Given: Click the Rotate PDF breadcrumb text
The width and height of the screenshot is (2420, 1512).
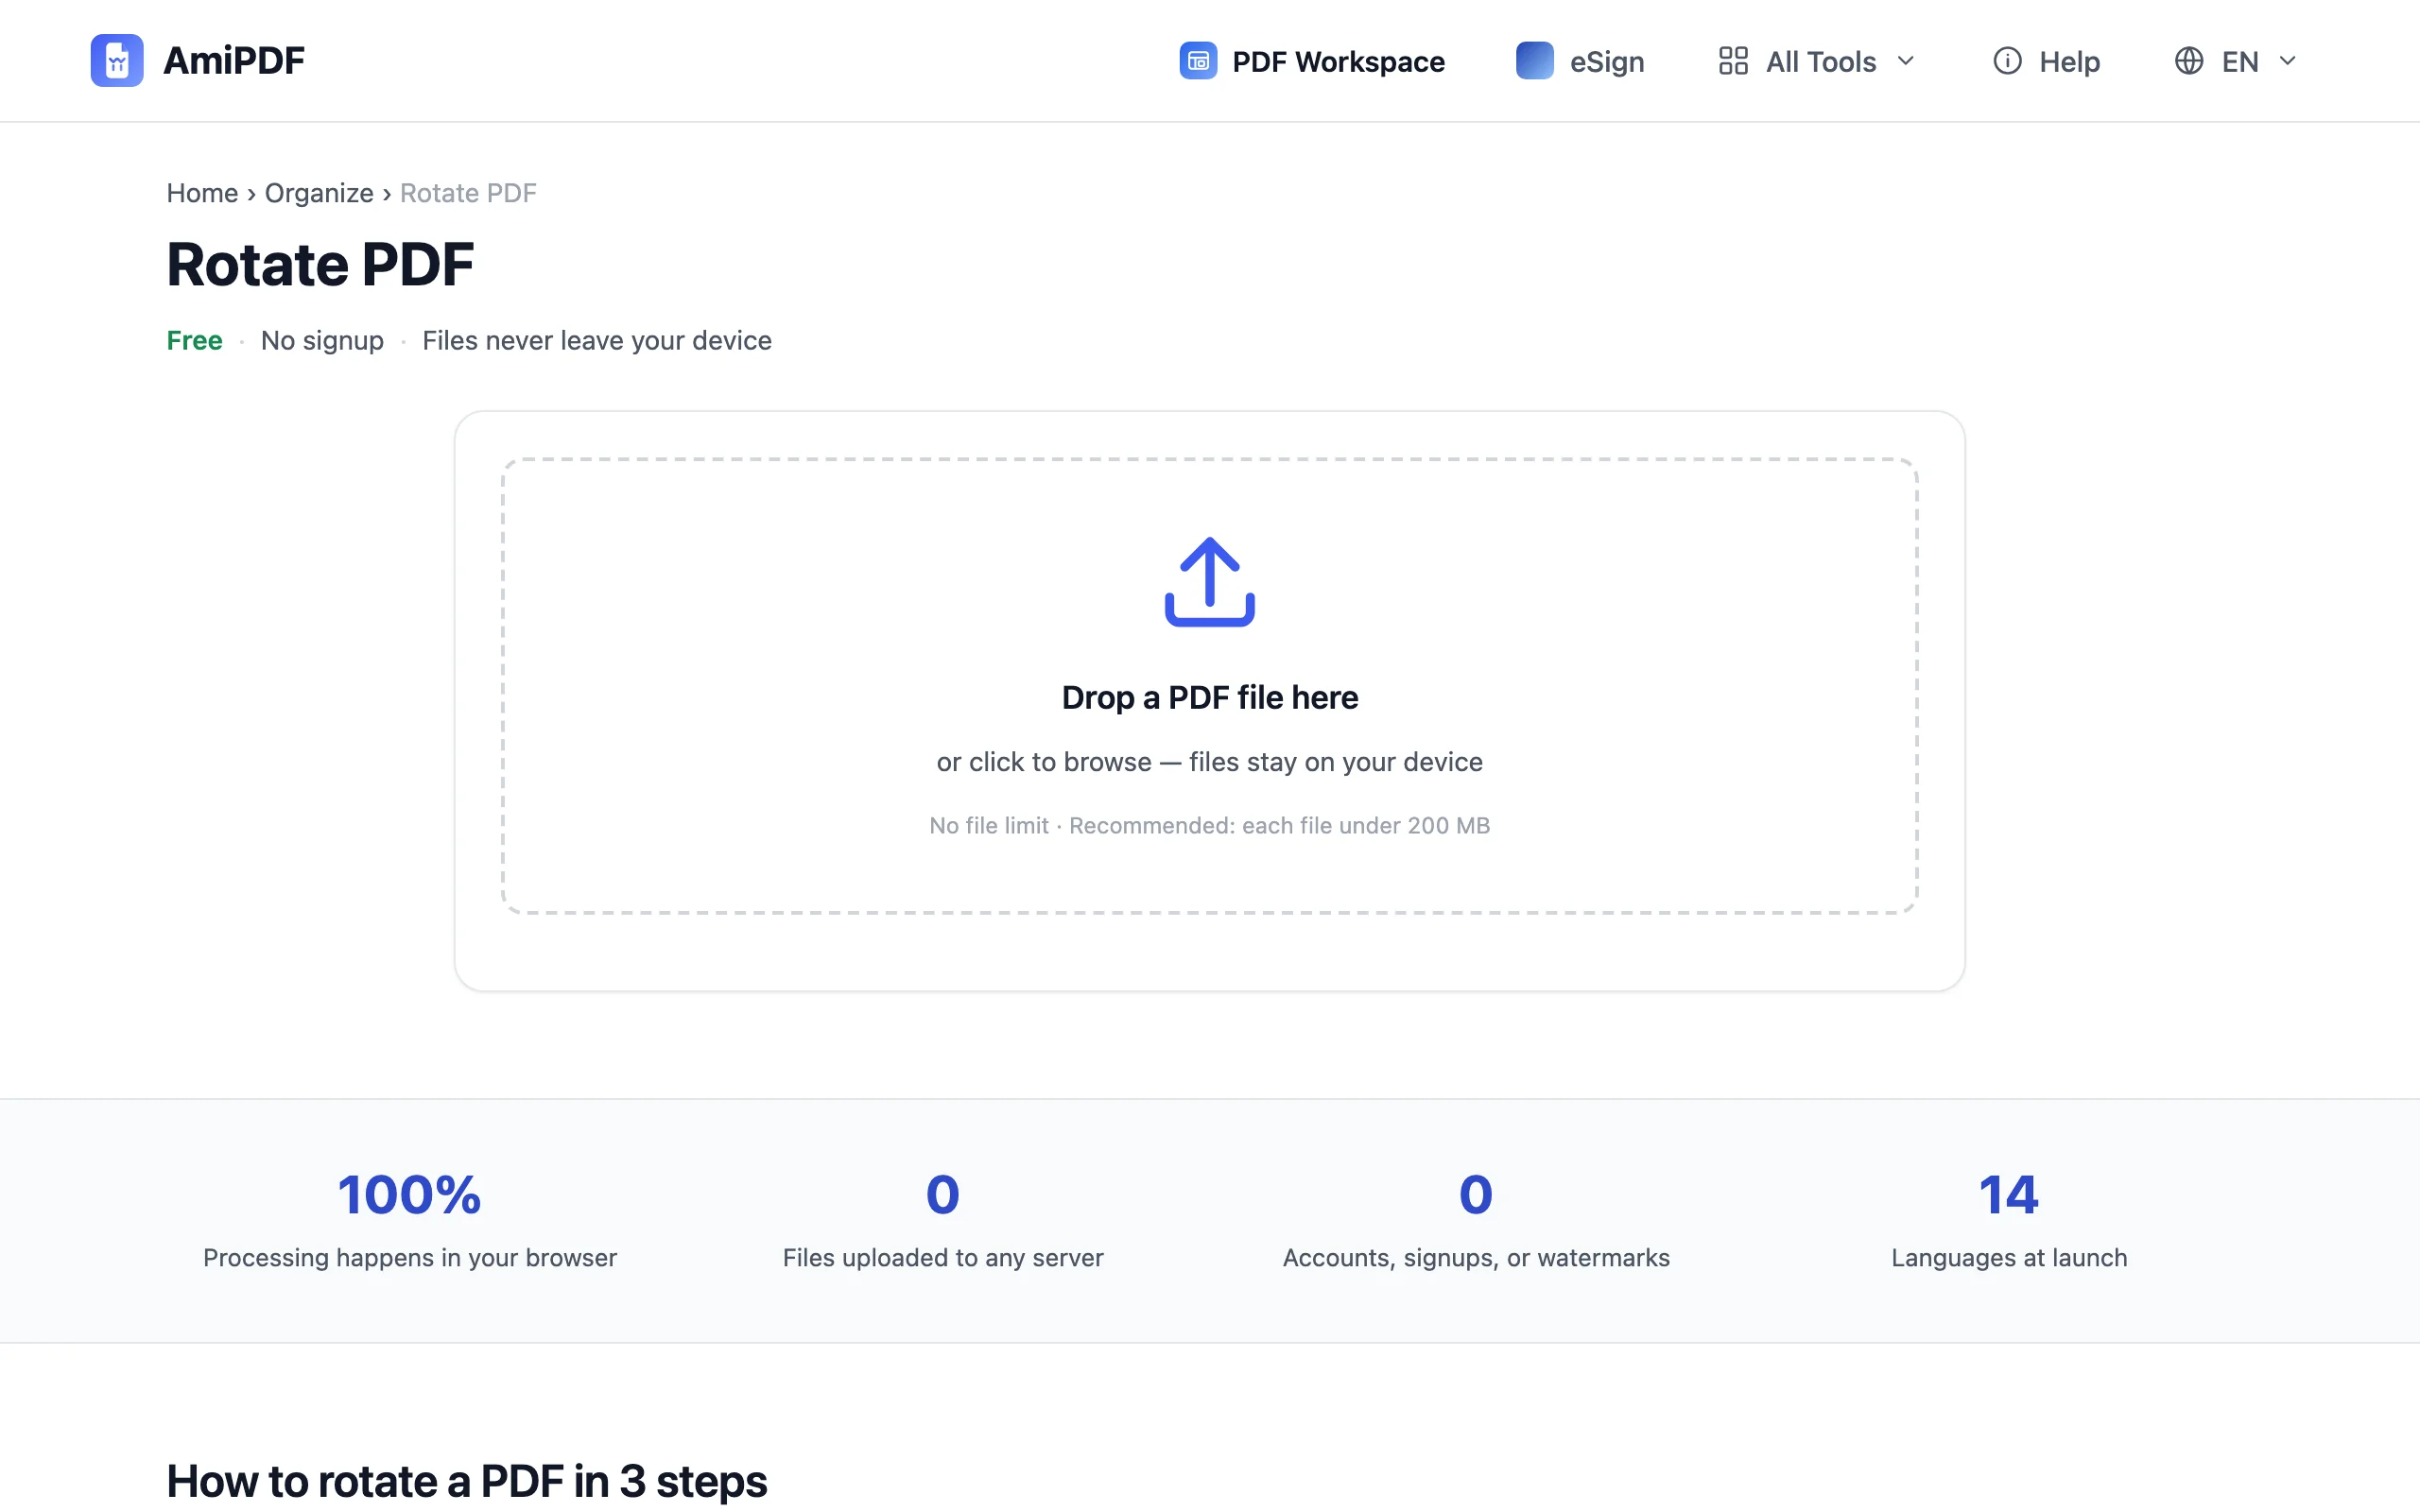Looking at the screenshot, I should (468, 193).
